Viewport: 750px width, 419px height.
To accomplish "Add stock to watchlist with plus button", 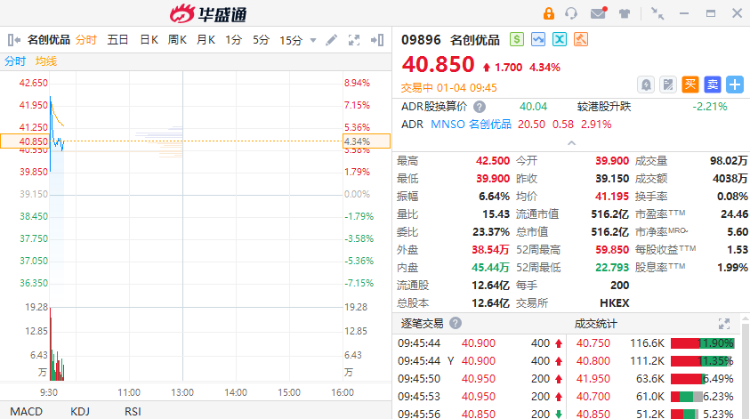I will (x=735, y=85).
